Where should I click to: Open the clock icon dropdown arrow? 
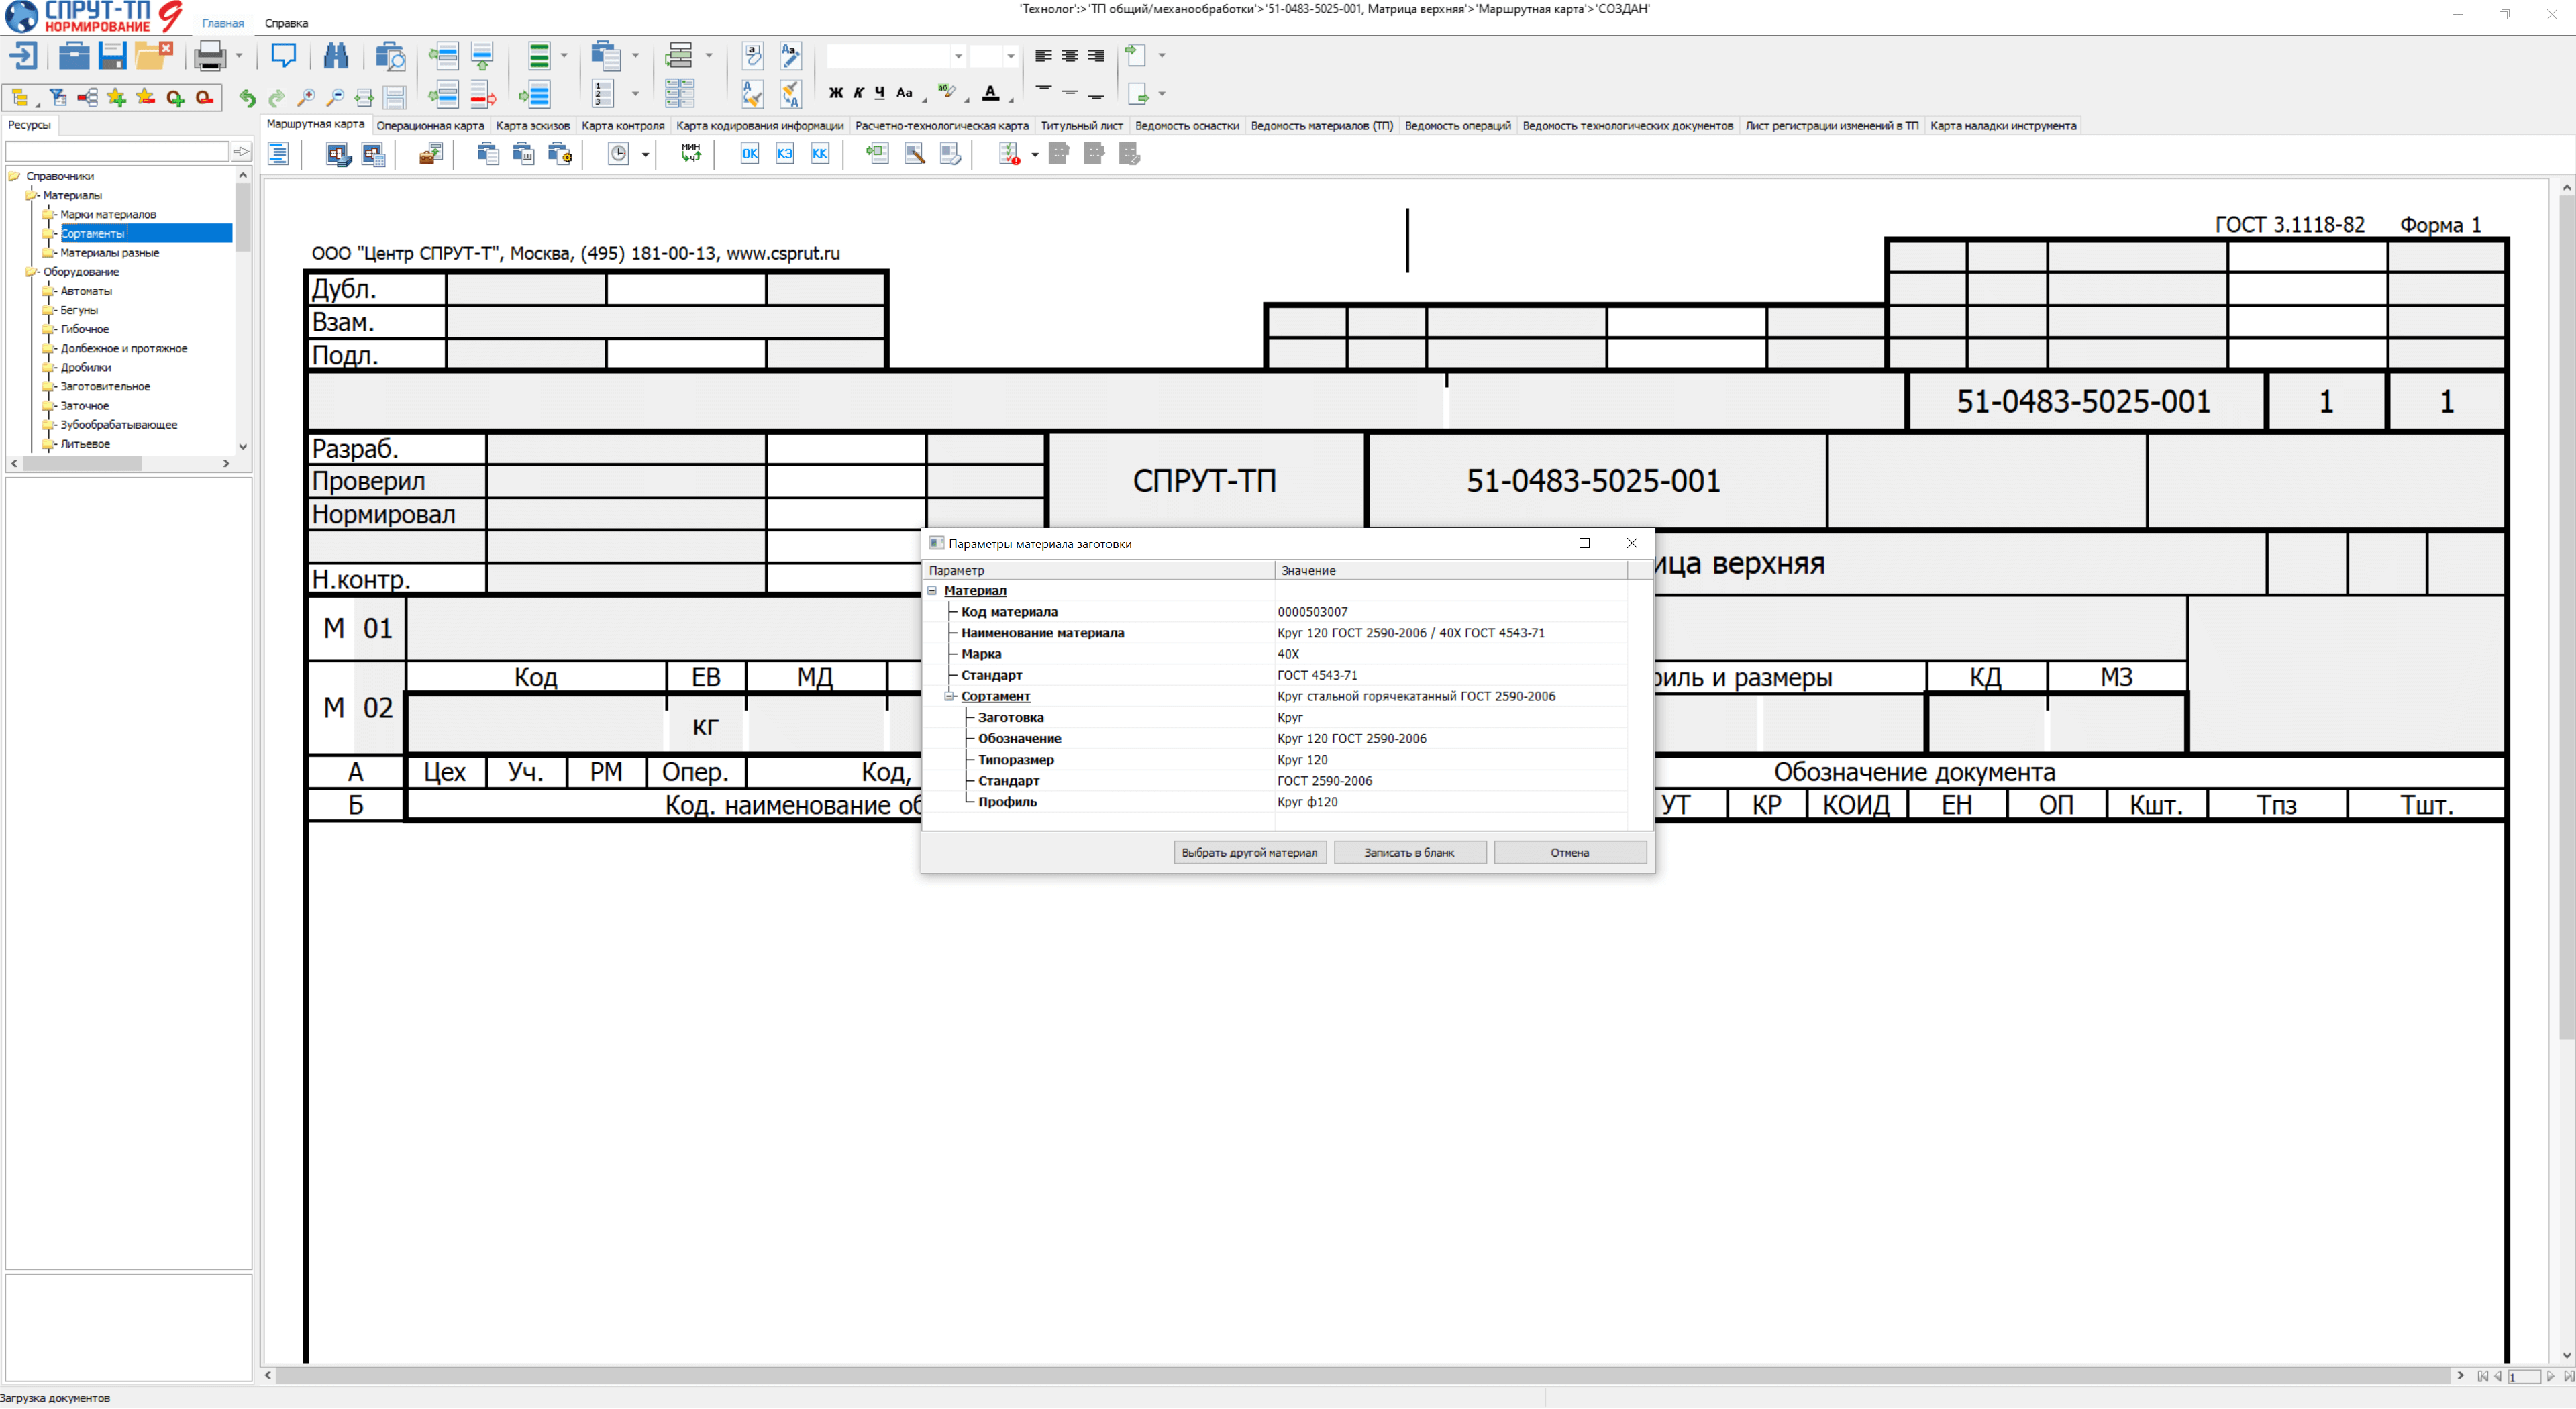tap(645, 154)
